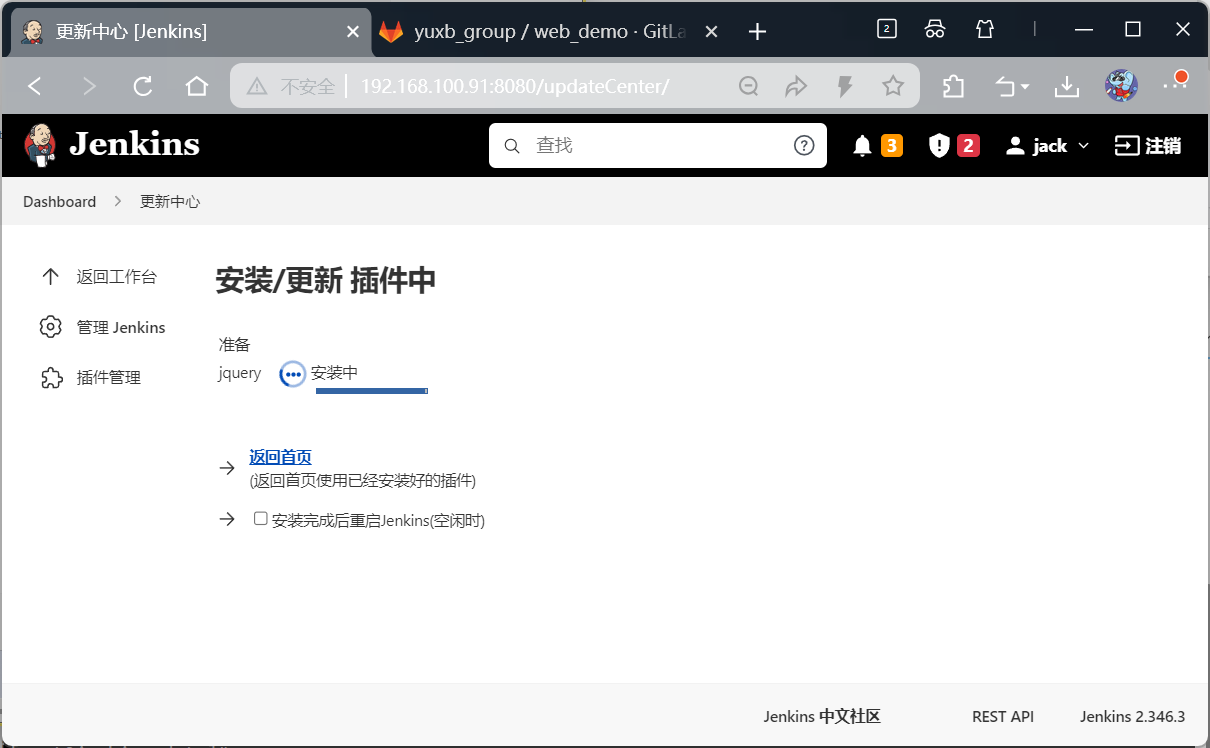Open a new browser tab
Image resolution: width=1210 pixels, height=748 pixels.
tap(757, 32)
